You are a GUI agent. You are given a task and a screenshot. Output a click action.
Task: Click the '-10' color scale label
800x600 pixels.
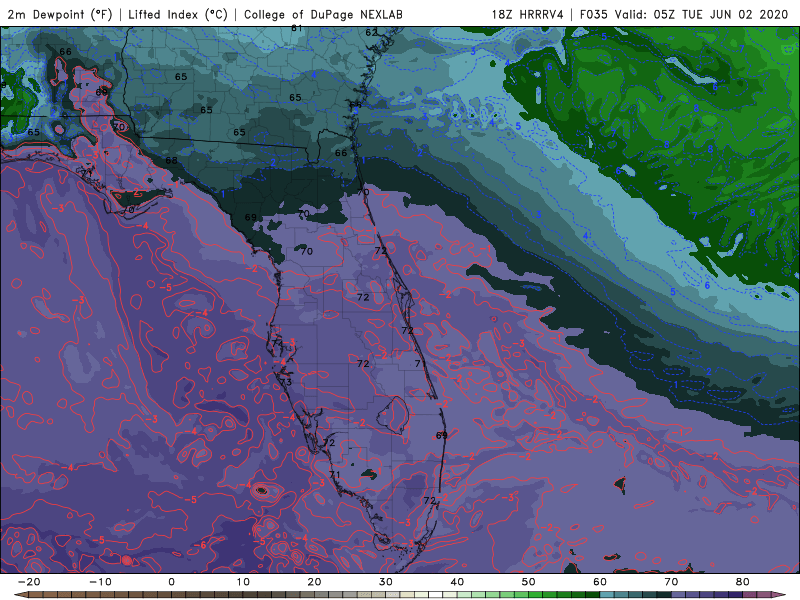click(x=100, y=582)
